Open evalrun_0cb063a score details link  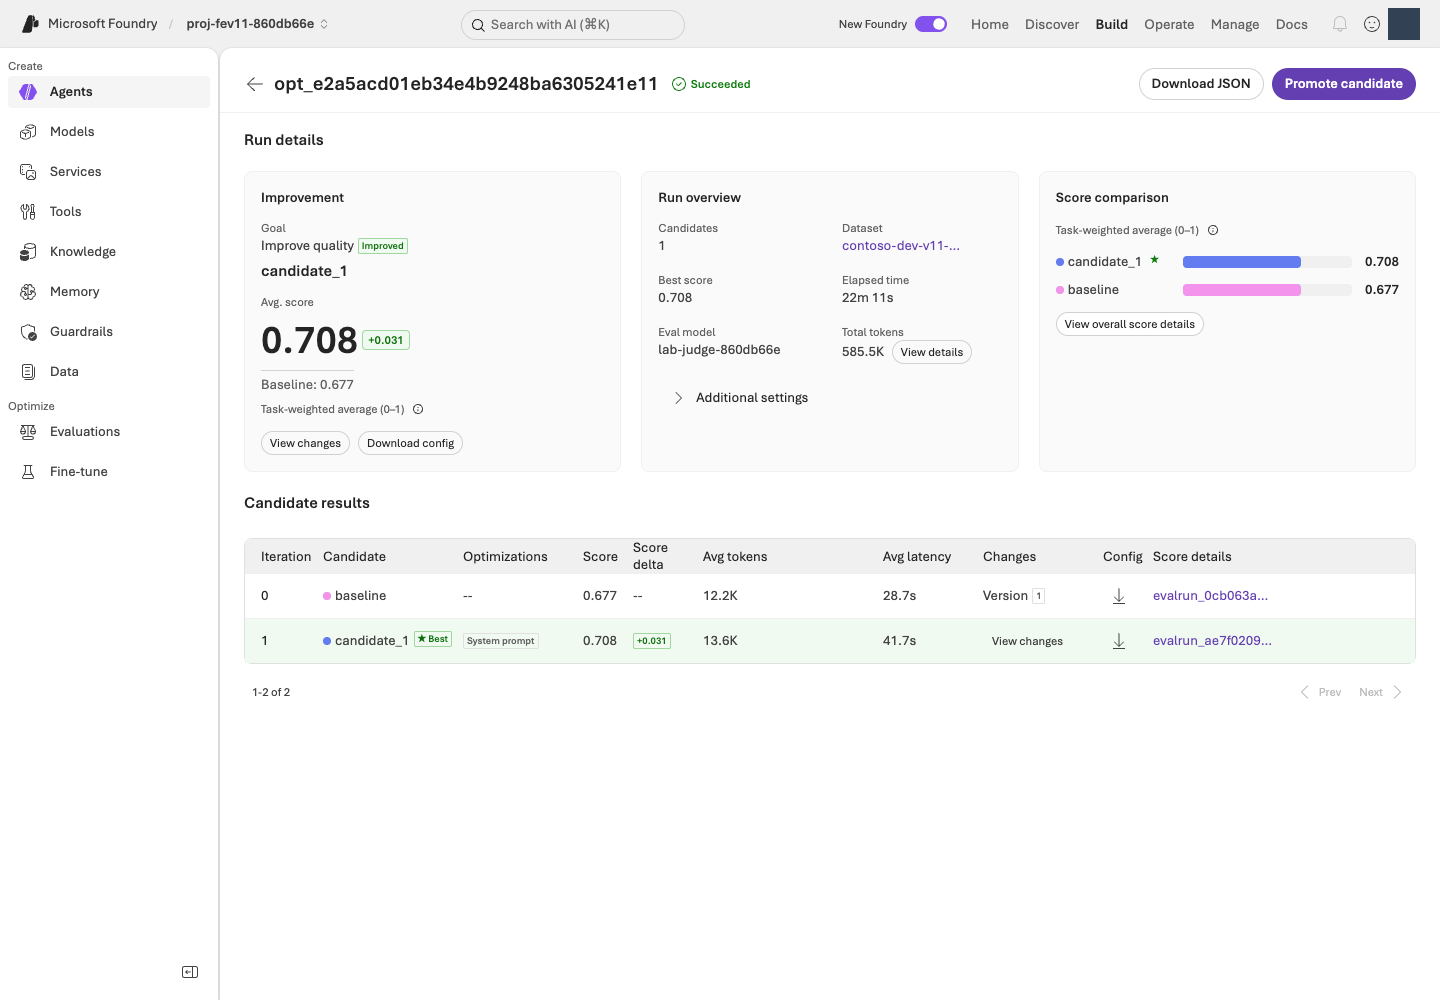(x=1210, y=596)
